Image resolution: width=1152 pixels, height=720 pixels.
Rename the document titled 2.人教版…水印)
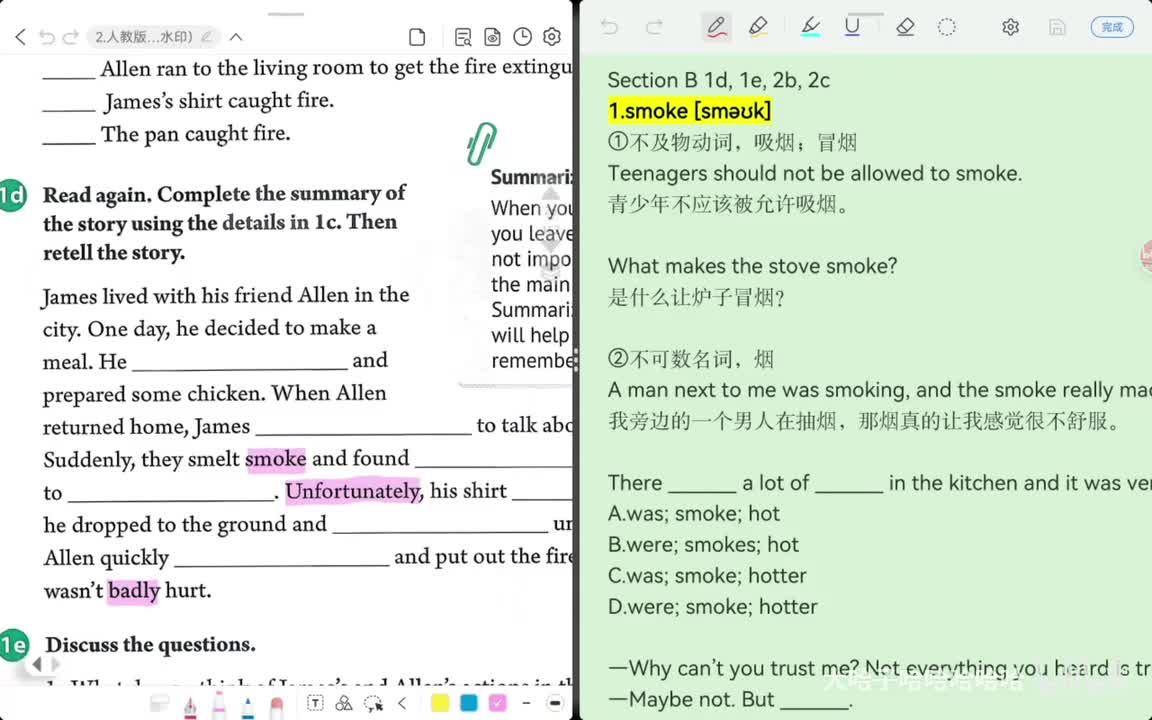pos(153,37)
